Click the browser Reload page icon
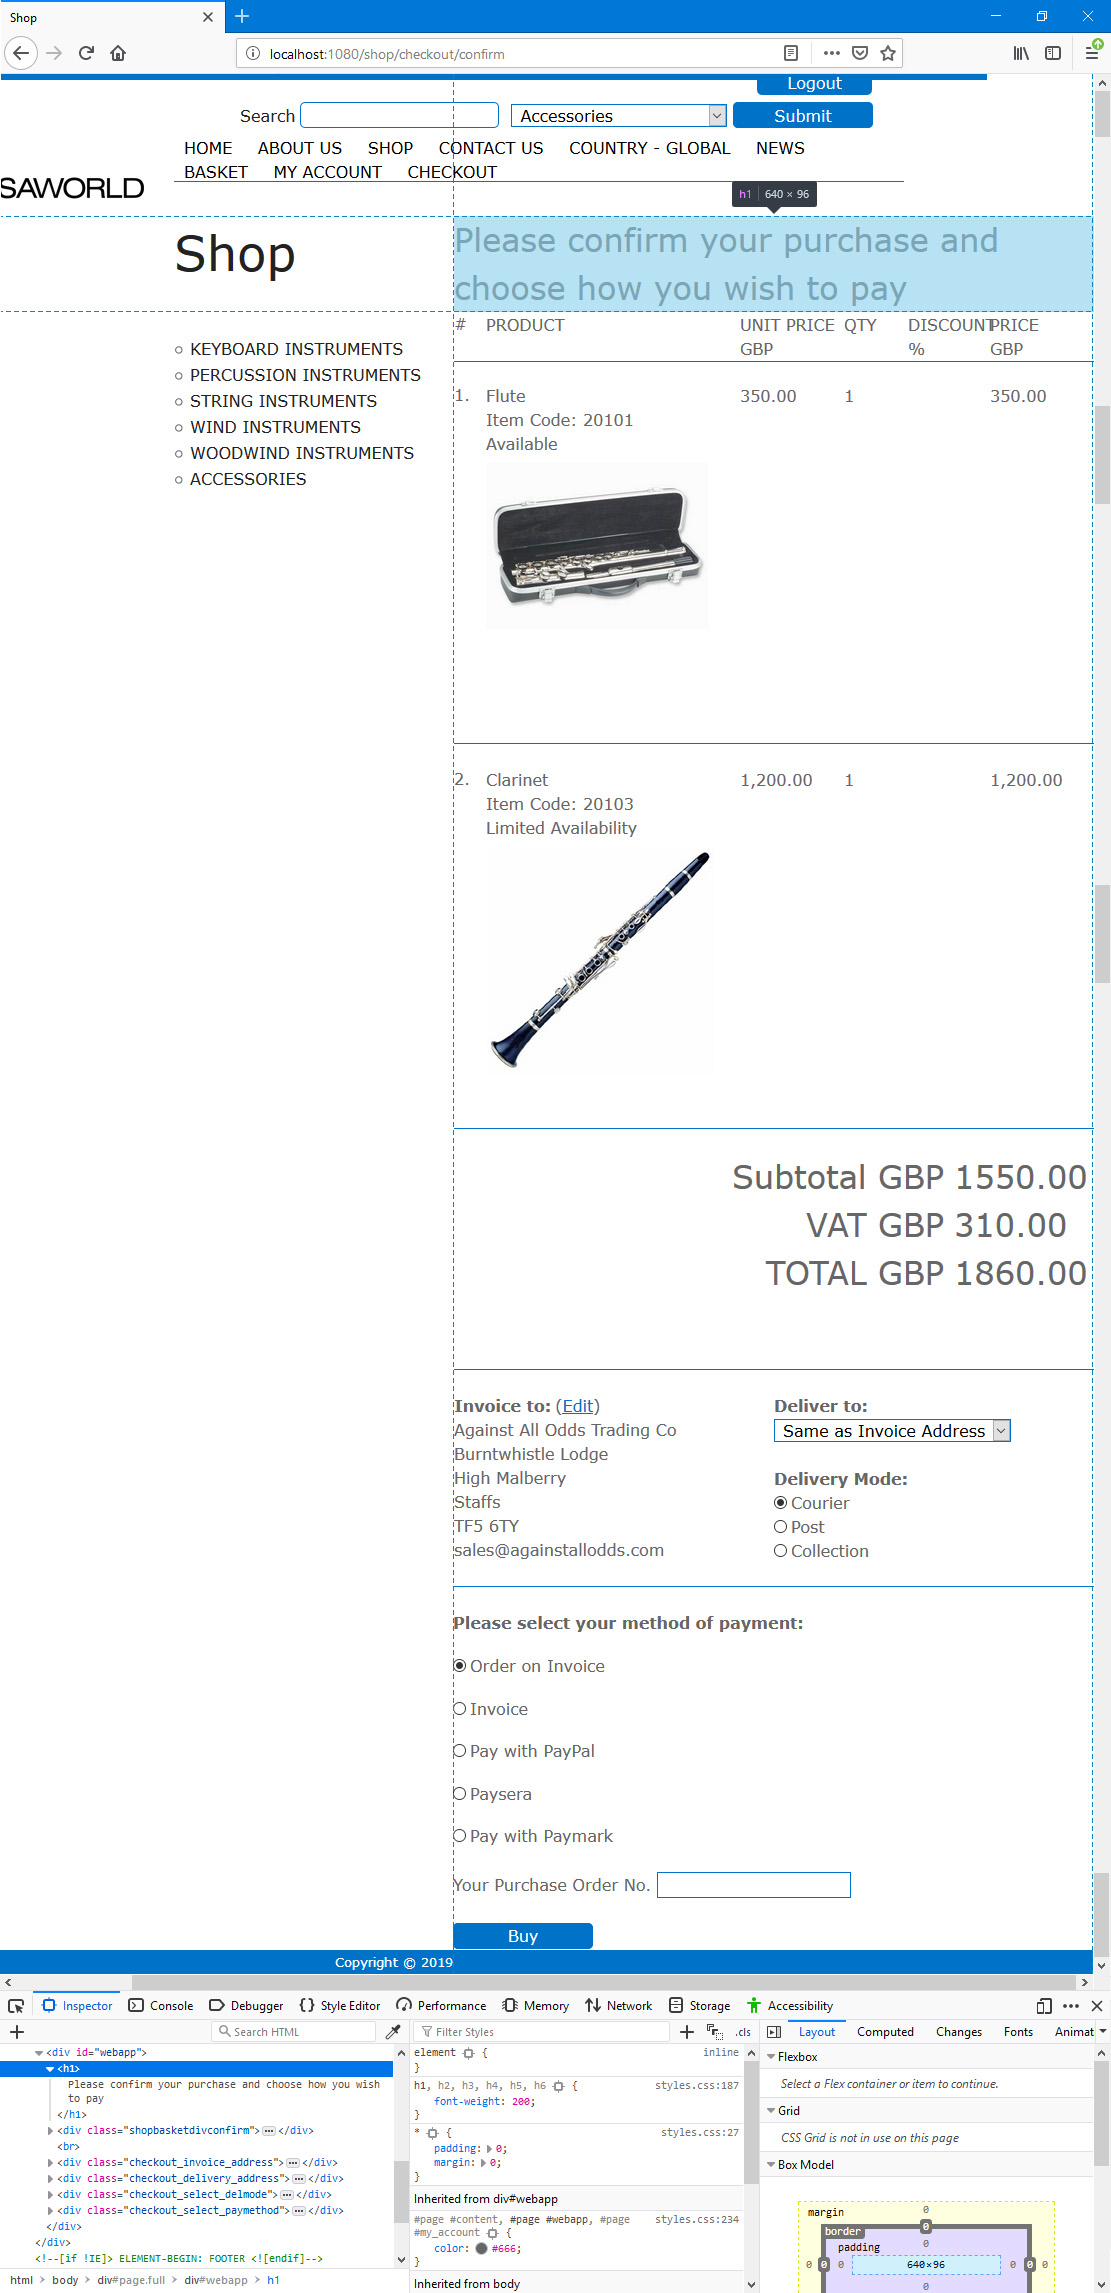The image size is (1111, 2293). tap(86, 53)
